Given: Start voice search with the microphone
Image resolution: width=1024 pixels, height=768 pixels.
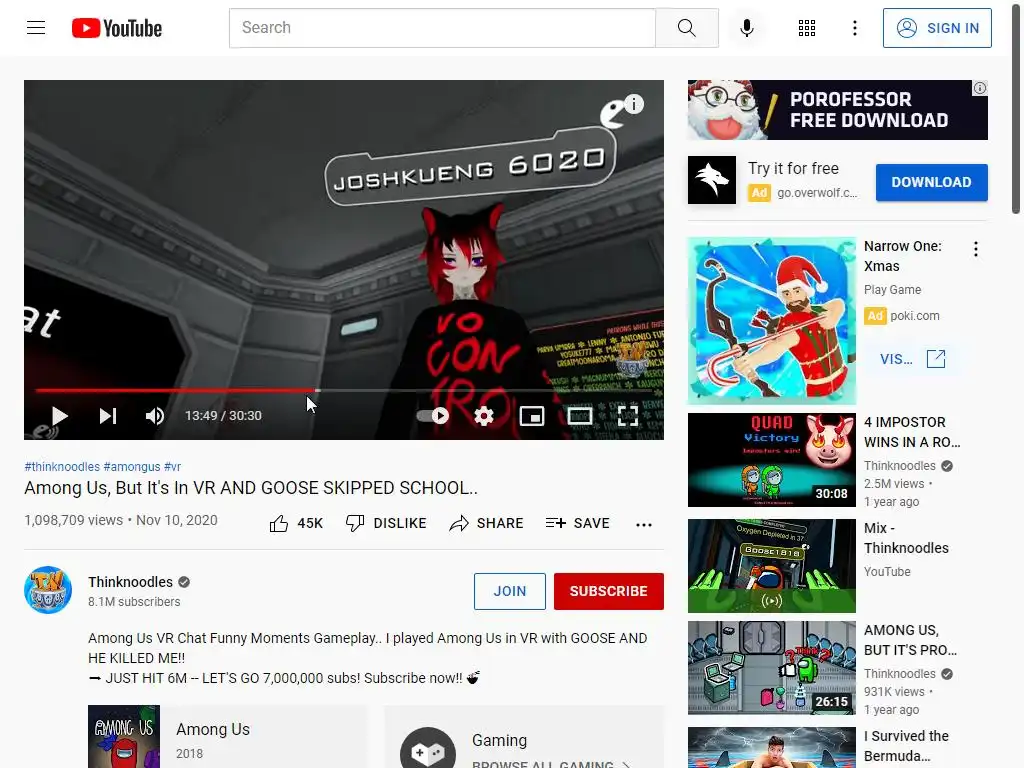Looking at the screenshot, I should pyautogui.click(x=746, y=28).
